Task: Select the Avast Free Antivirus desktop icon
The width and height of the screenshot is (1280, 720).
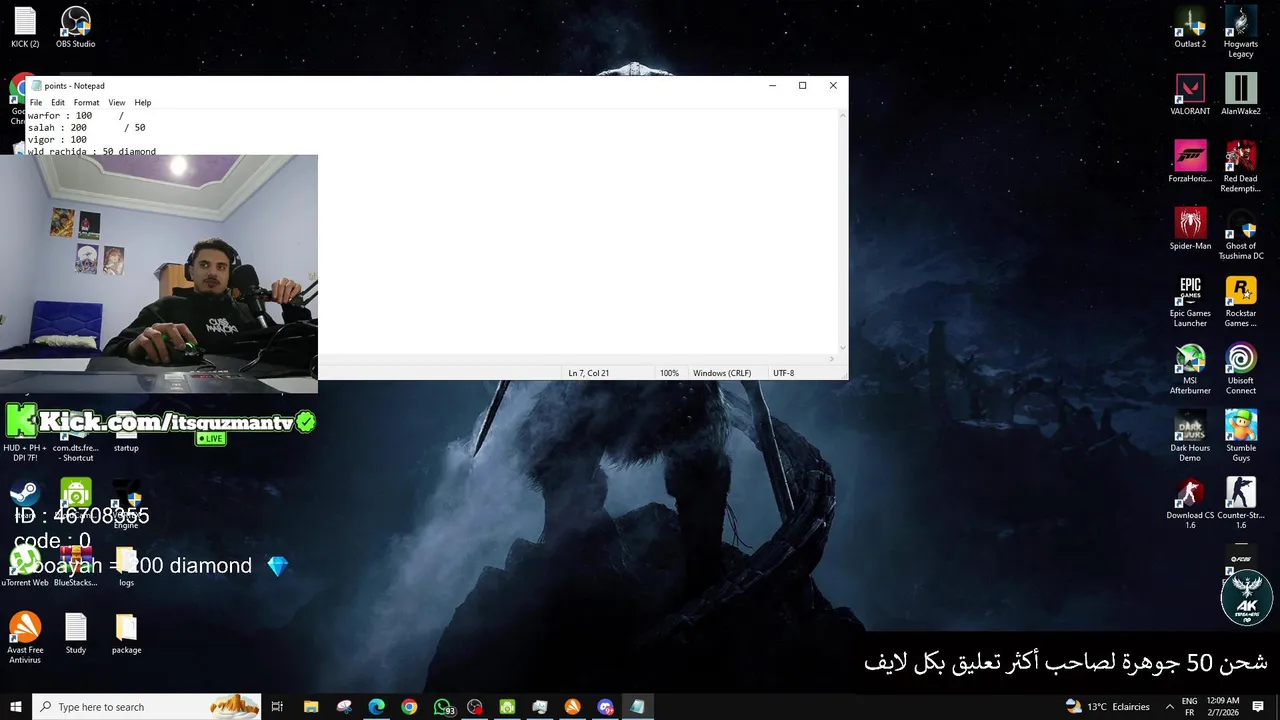Action: click(x=25, y=638)
